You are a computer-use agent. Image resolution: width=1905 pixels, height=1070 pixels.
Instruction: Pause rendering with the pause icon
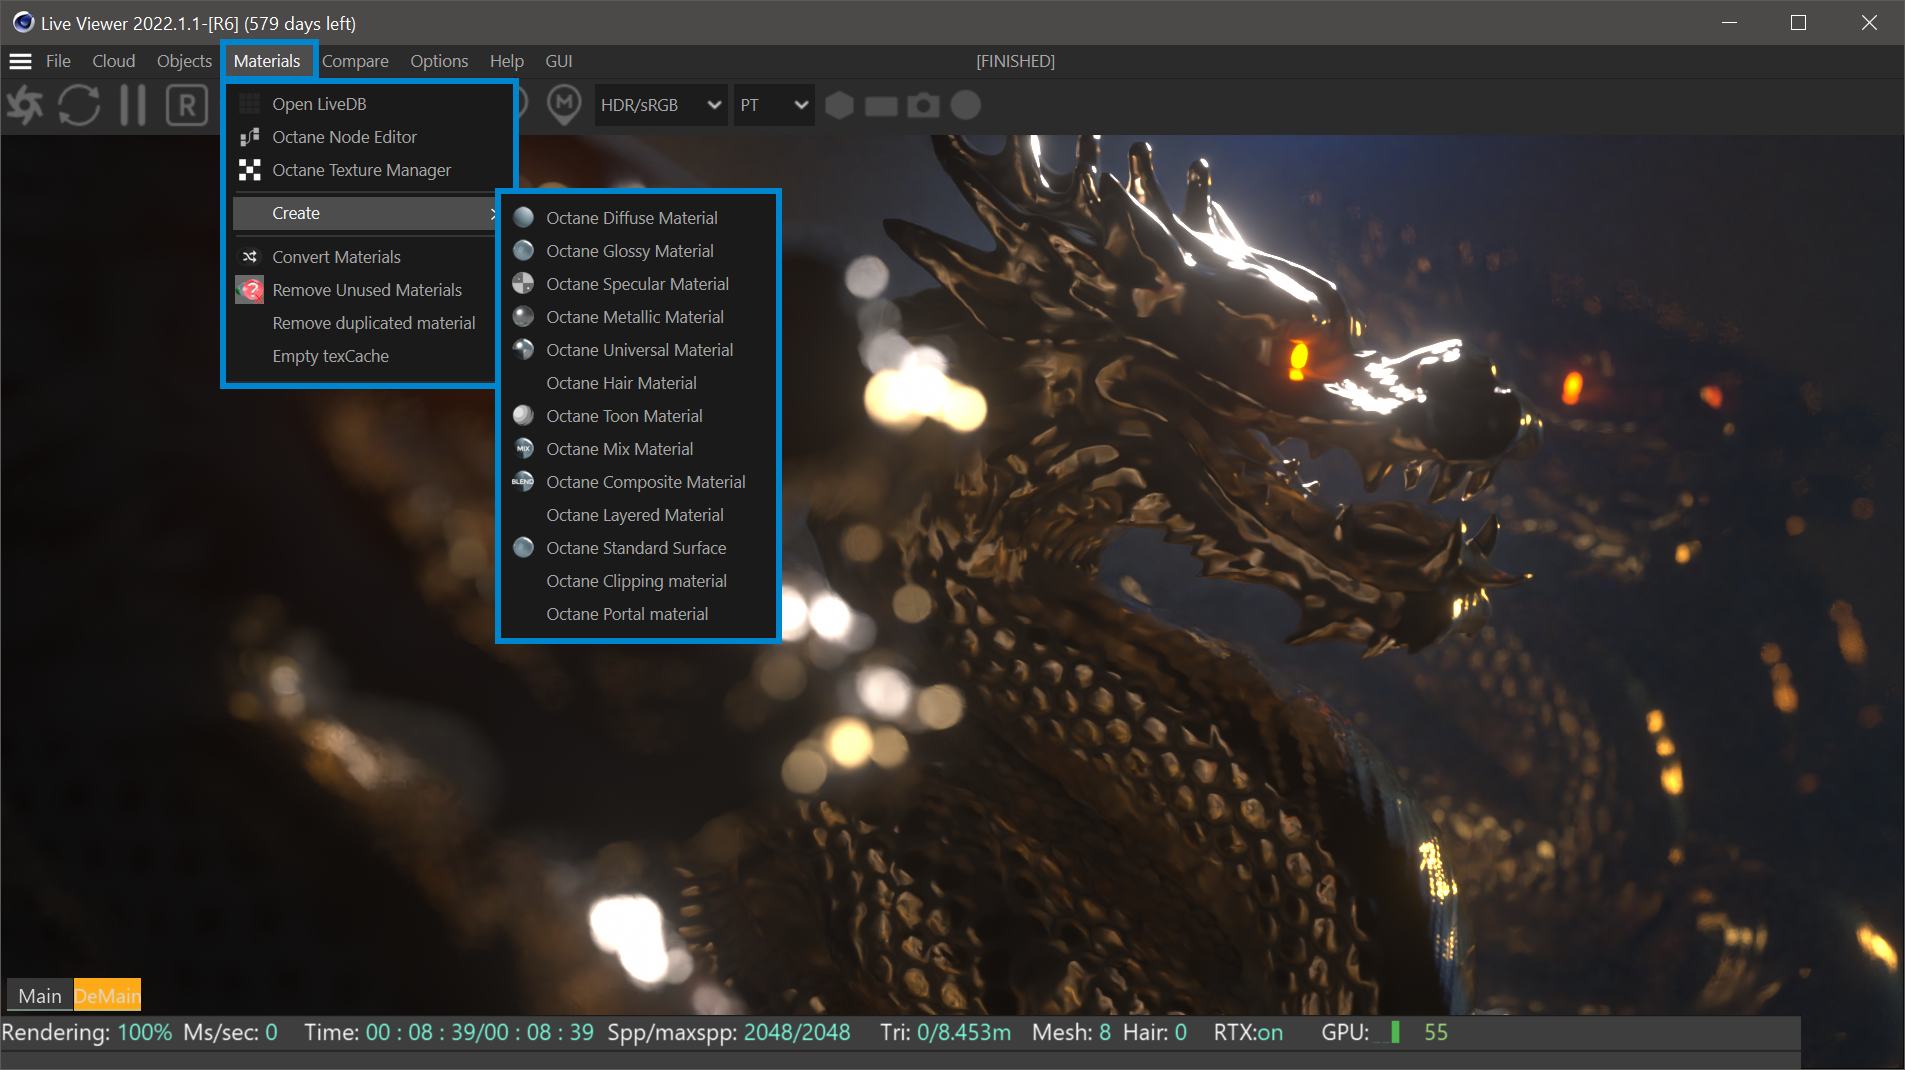(133, 105)
